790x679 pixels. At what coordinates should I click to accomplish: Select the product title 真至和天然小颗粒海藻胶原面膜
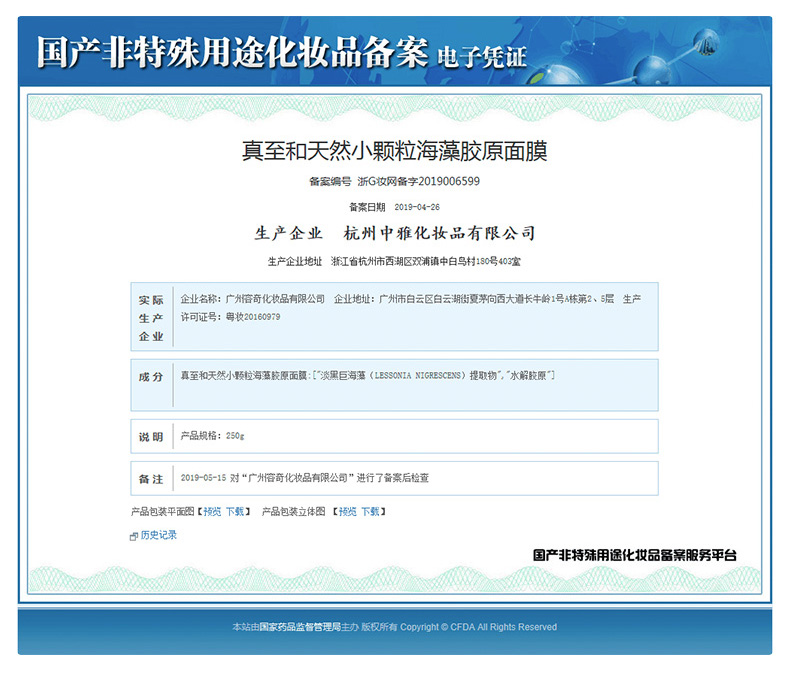[x=394, y=151]
